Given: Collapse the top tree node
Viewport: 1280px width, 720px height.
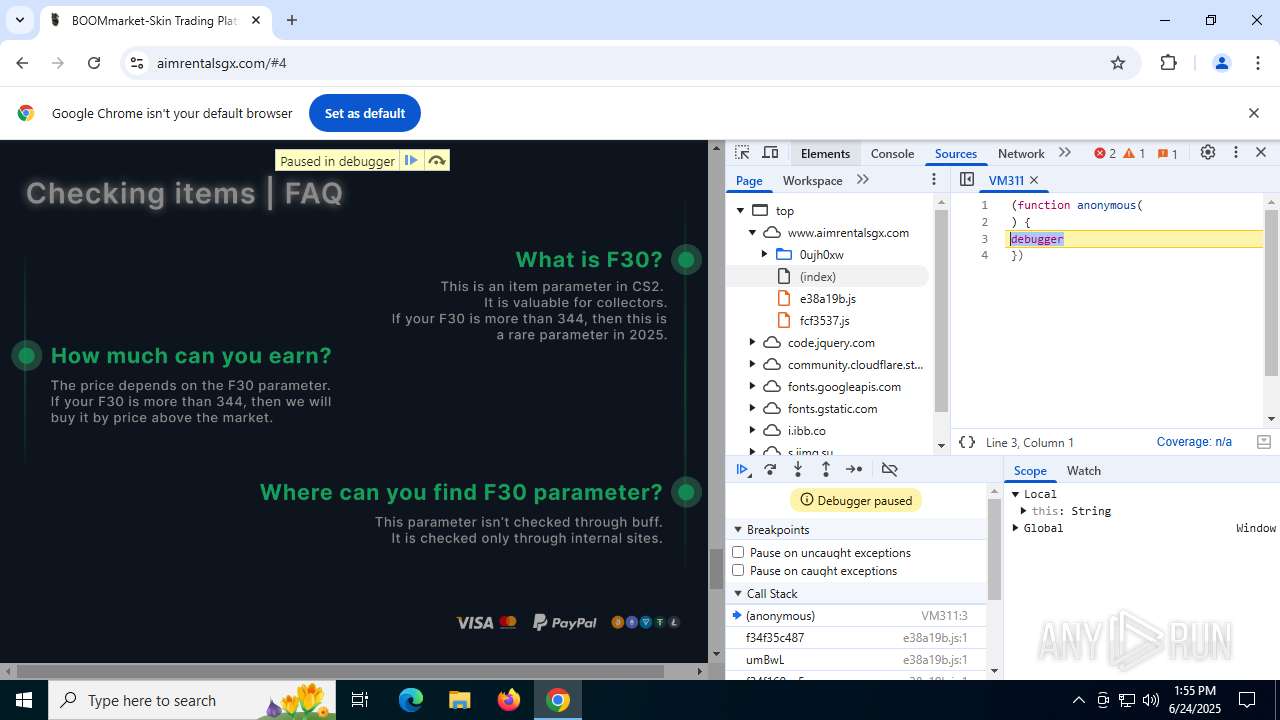Looking at the screenshot, I should (x=741, y=211).
